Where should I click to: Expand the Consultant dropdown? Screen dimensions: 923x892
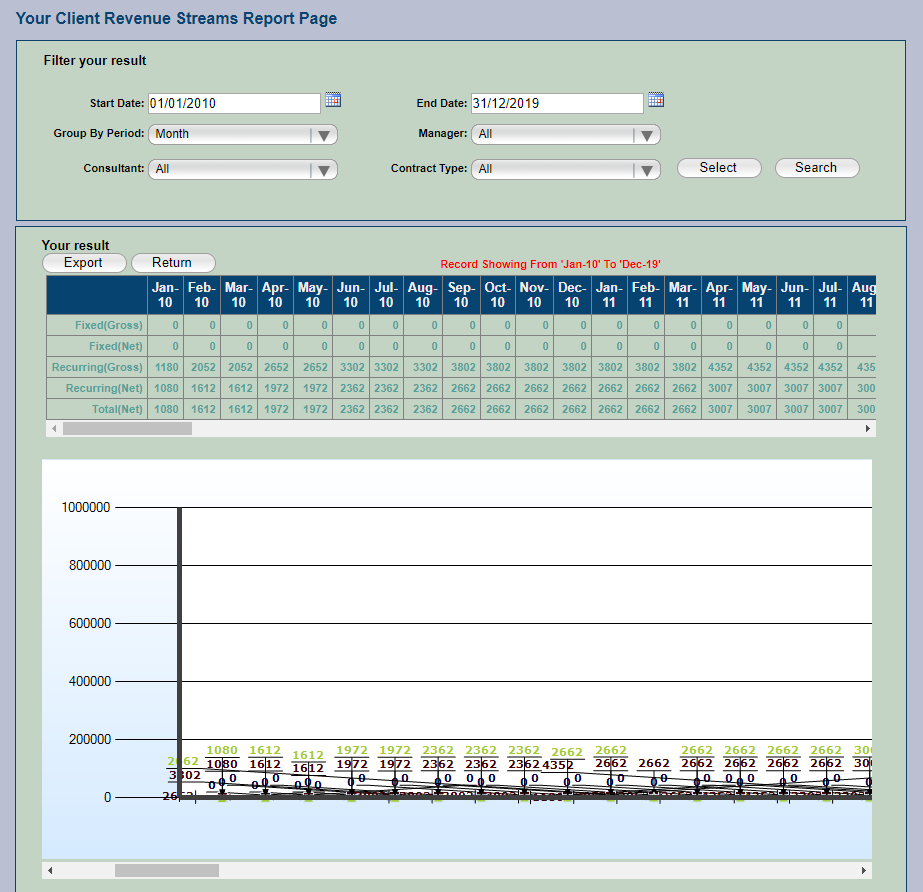243,170
